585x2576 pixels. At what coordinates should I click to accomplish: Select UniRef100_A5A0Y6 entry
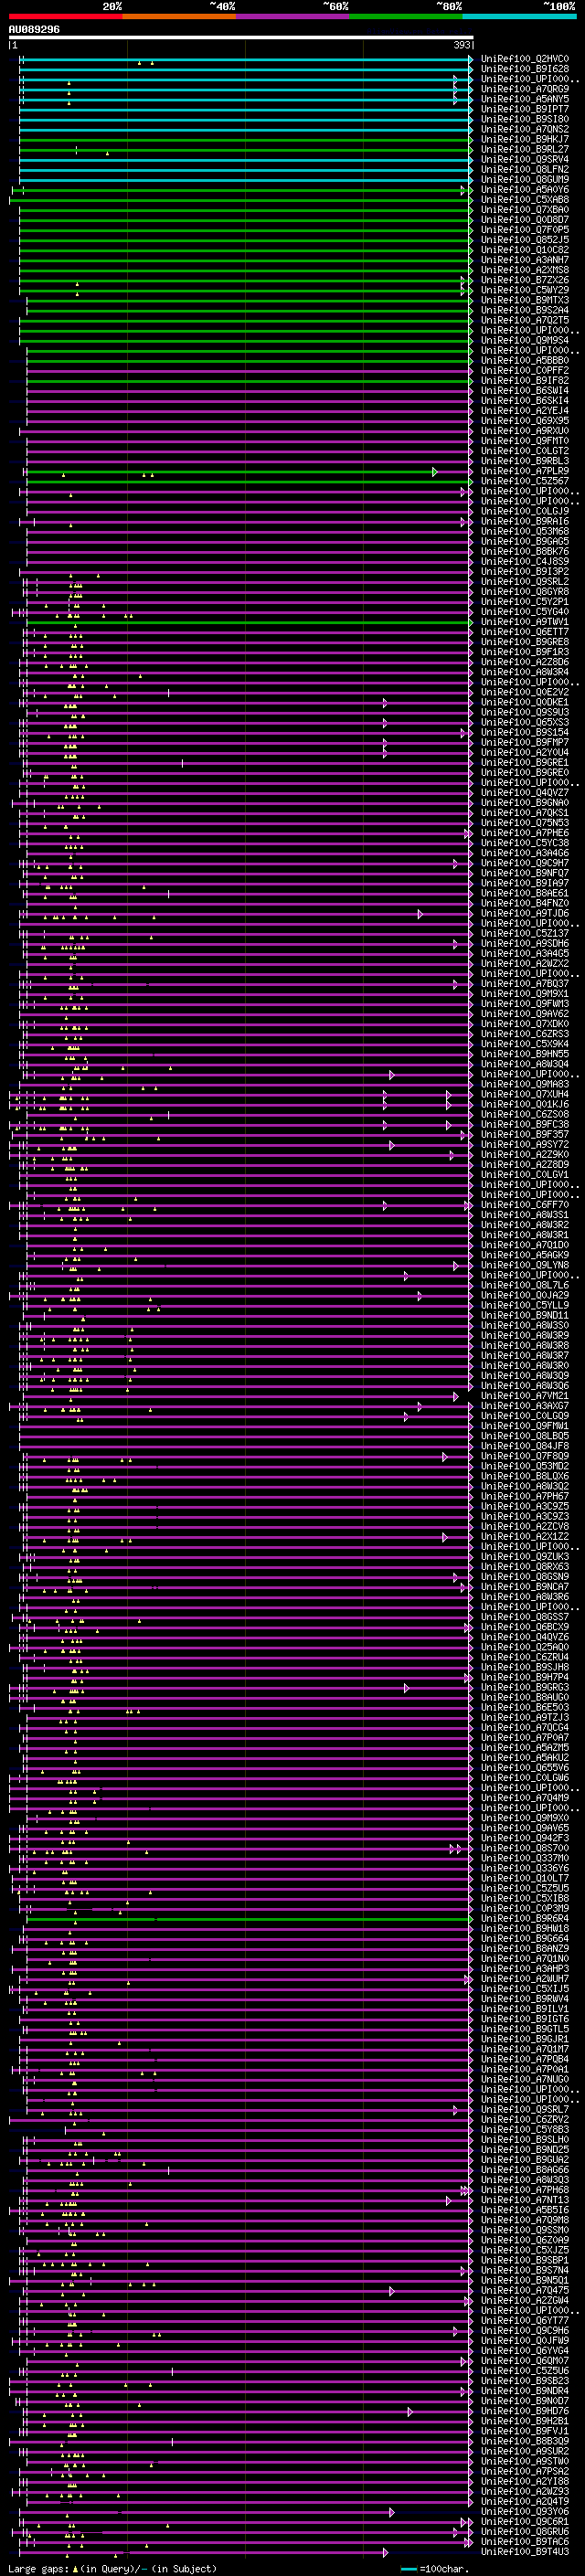[x=525, y=189]
